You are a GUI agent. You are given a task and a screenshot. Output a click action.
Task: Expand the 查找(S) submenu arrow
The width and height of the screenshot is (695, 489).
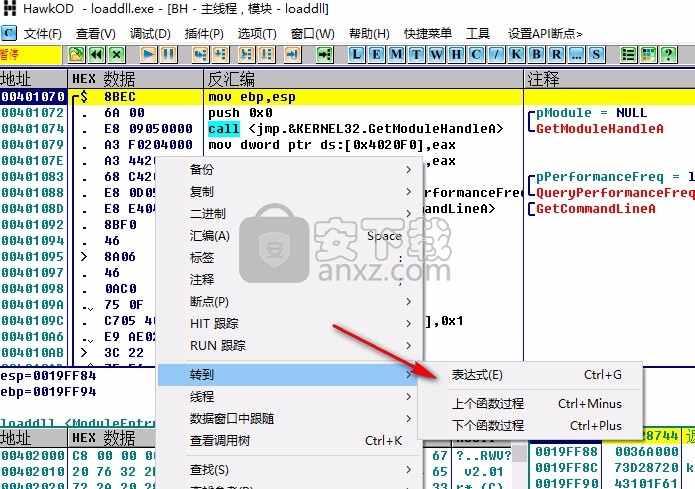tap(409, 469)
